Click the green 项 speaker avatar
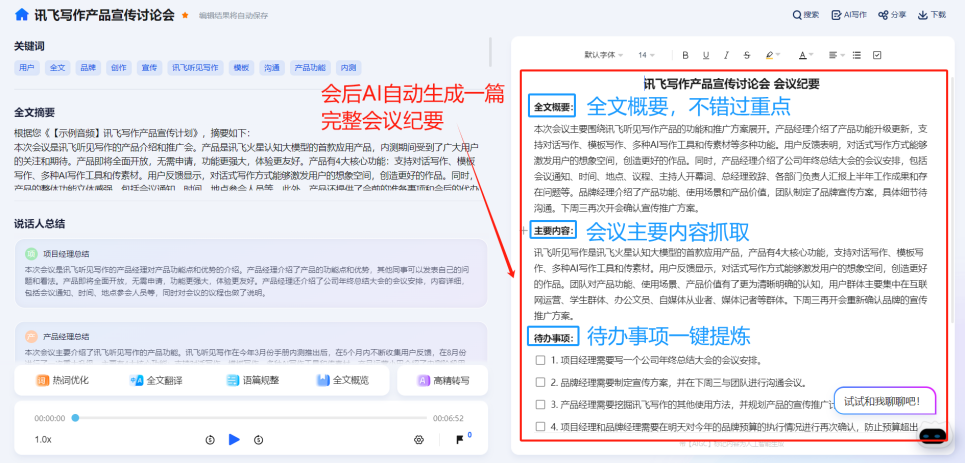This screenshot has height=464, width=966. (x=31, y=254)
